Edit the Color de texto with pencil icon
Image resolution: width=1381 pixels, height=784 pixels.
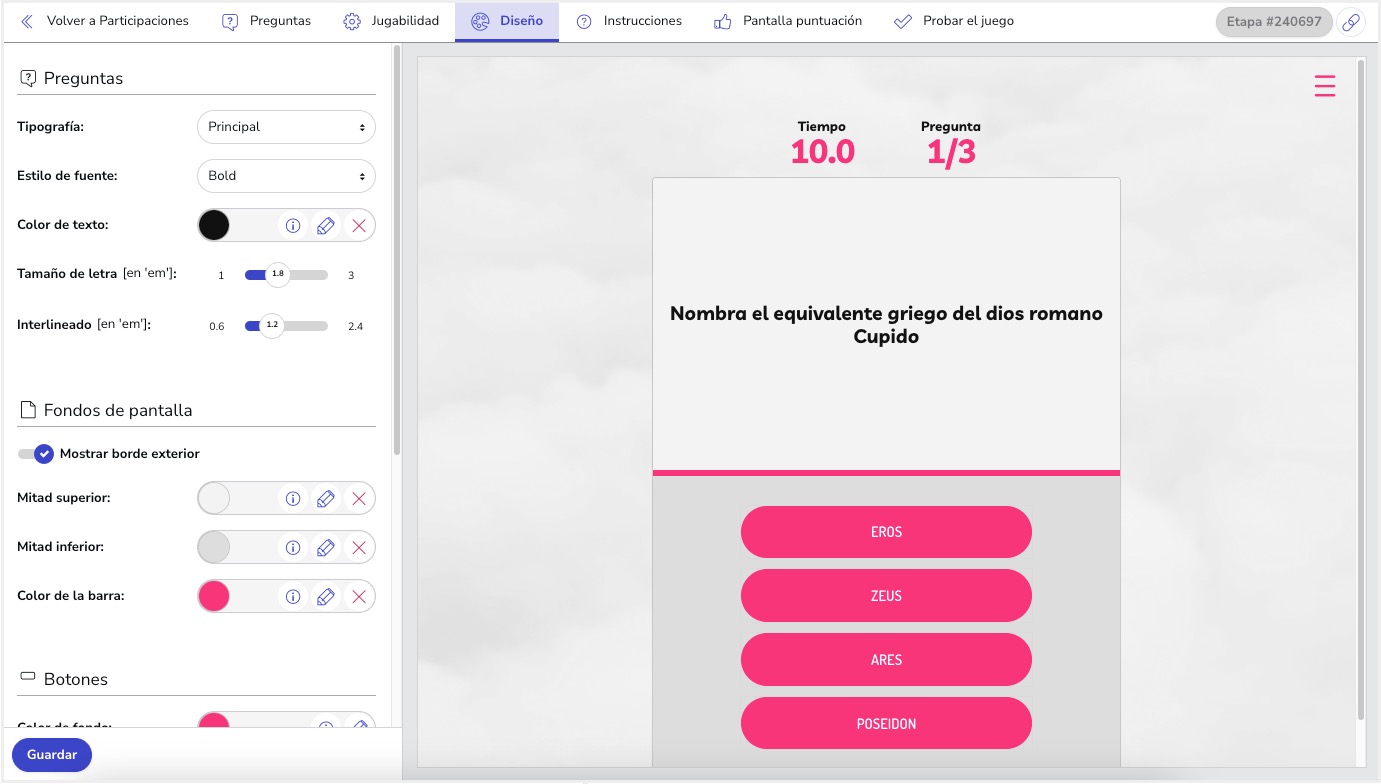pyautogui.click(x=325, y=226)
